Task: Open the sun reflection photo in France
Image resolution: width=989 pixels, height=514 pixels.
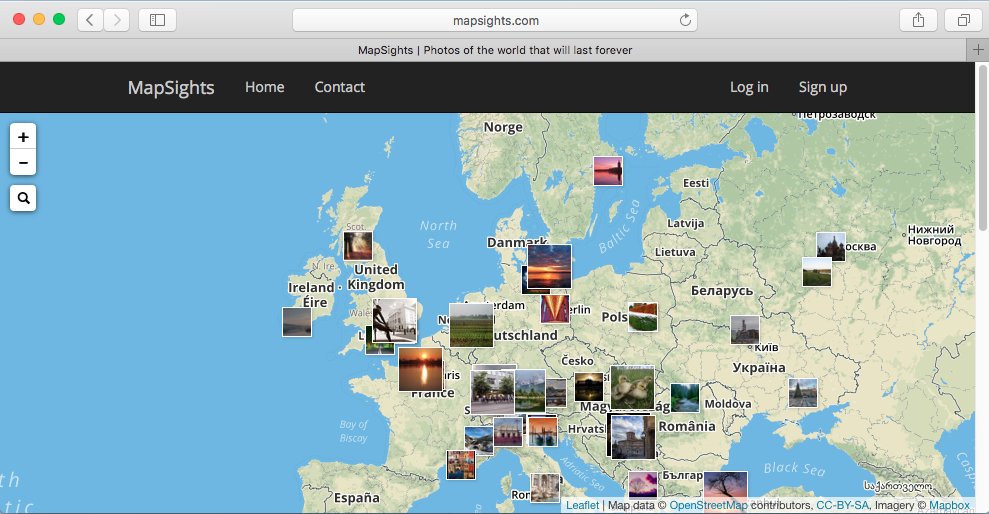Action: click(421, 370)
